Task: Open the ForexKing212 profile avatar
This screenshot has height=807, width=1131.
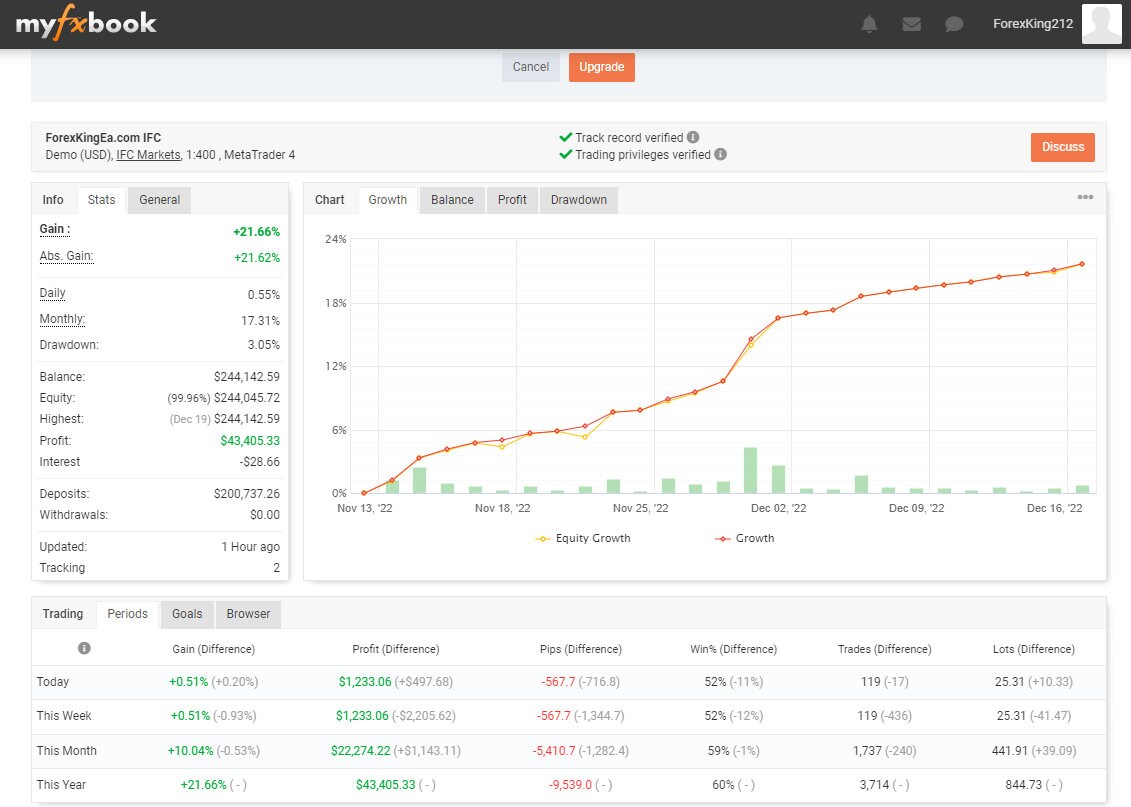Action: (x=1101, y=23)
